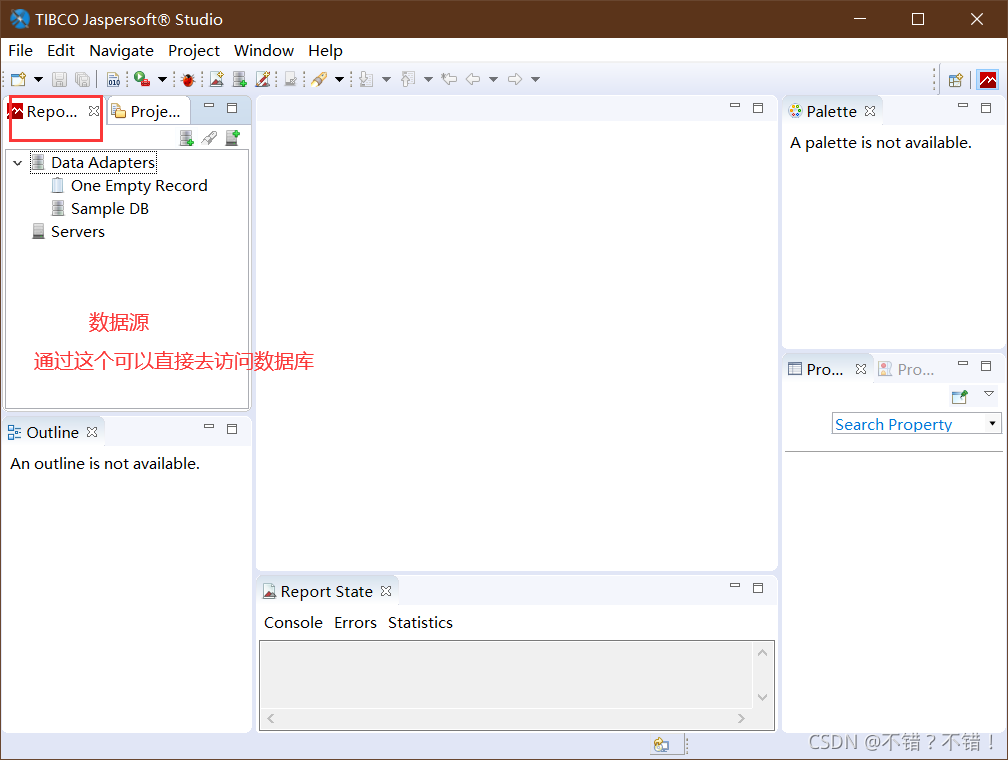This screenshot has width=1008, height=760.
Task: Click the Previous Annotation toolbar icon
Action: [408, 79]
